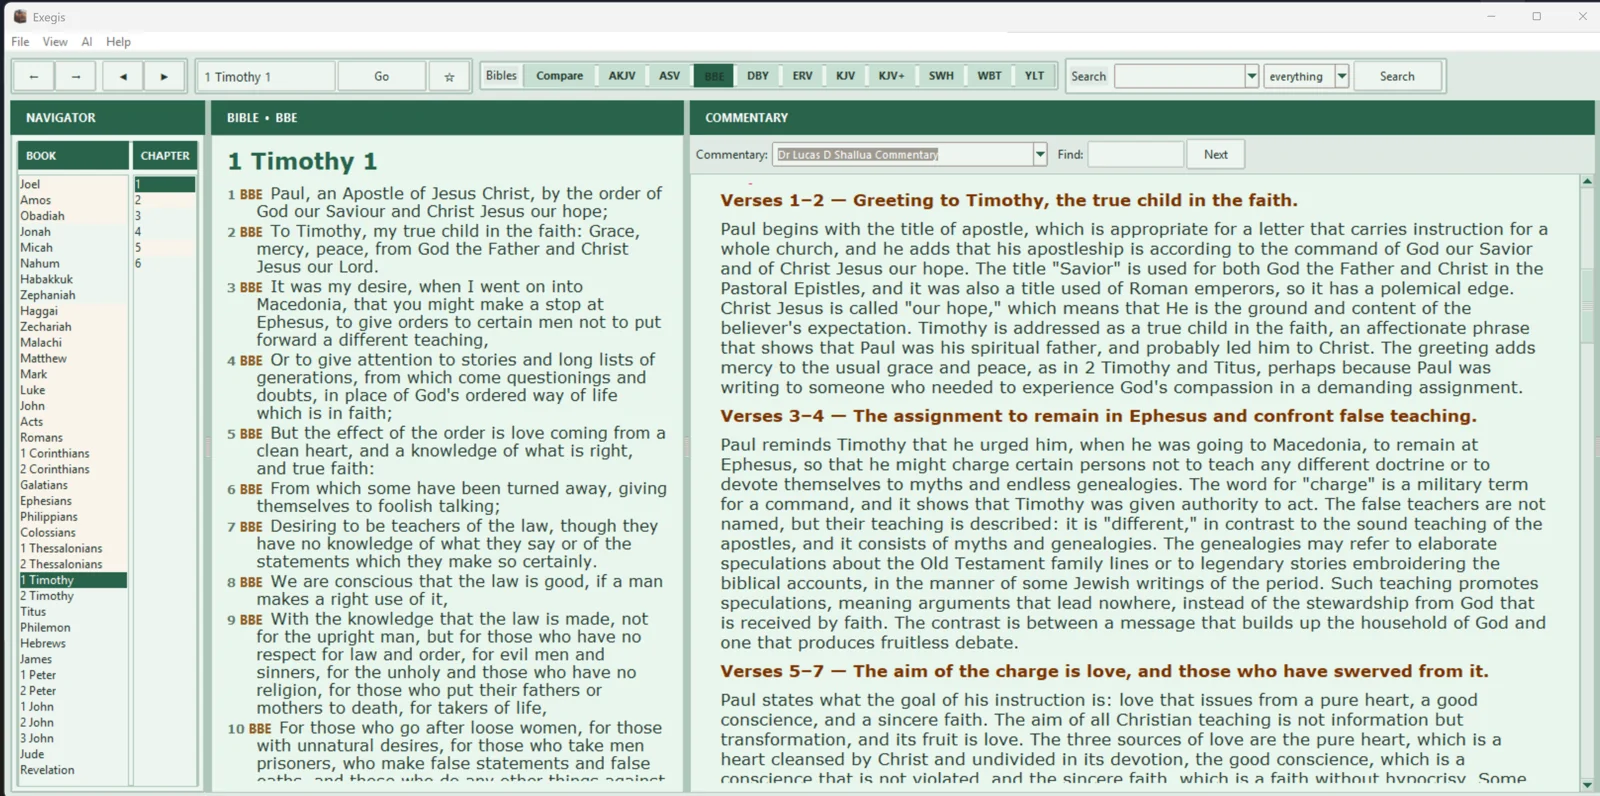Open the View menu

pyautogui.click(x=55, y=42)
